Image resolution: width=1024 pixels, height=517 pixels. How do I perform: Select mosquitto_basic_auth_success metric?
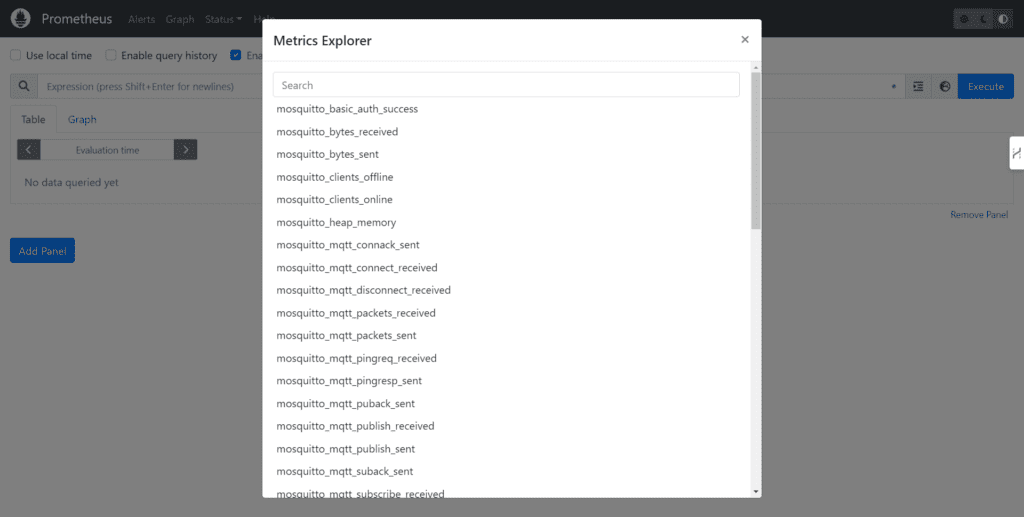pos(347,109)
